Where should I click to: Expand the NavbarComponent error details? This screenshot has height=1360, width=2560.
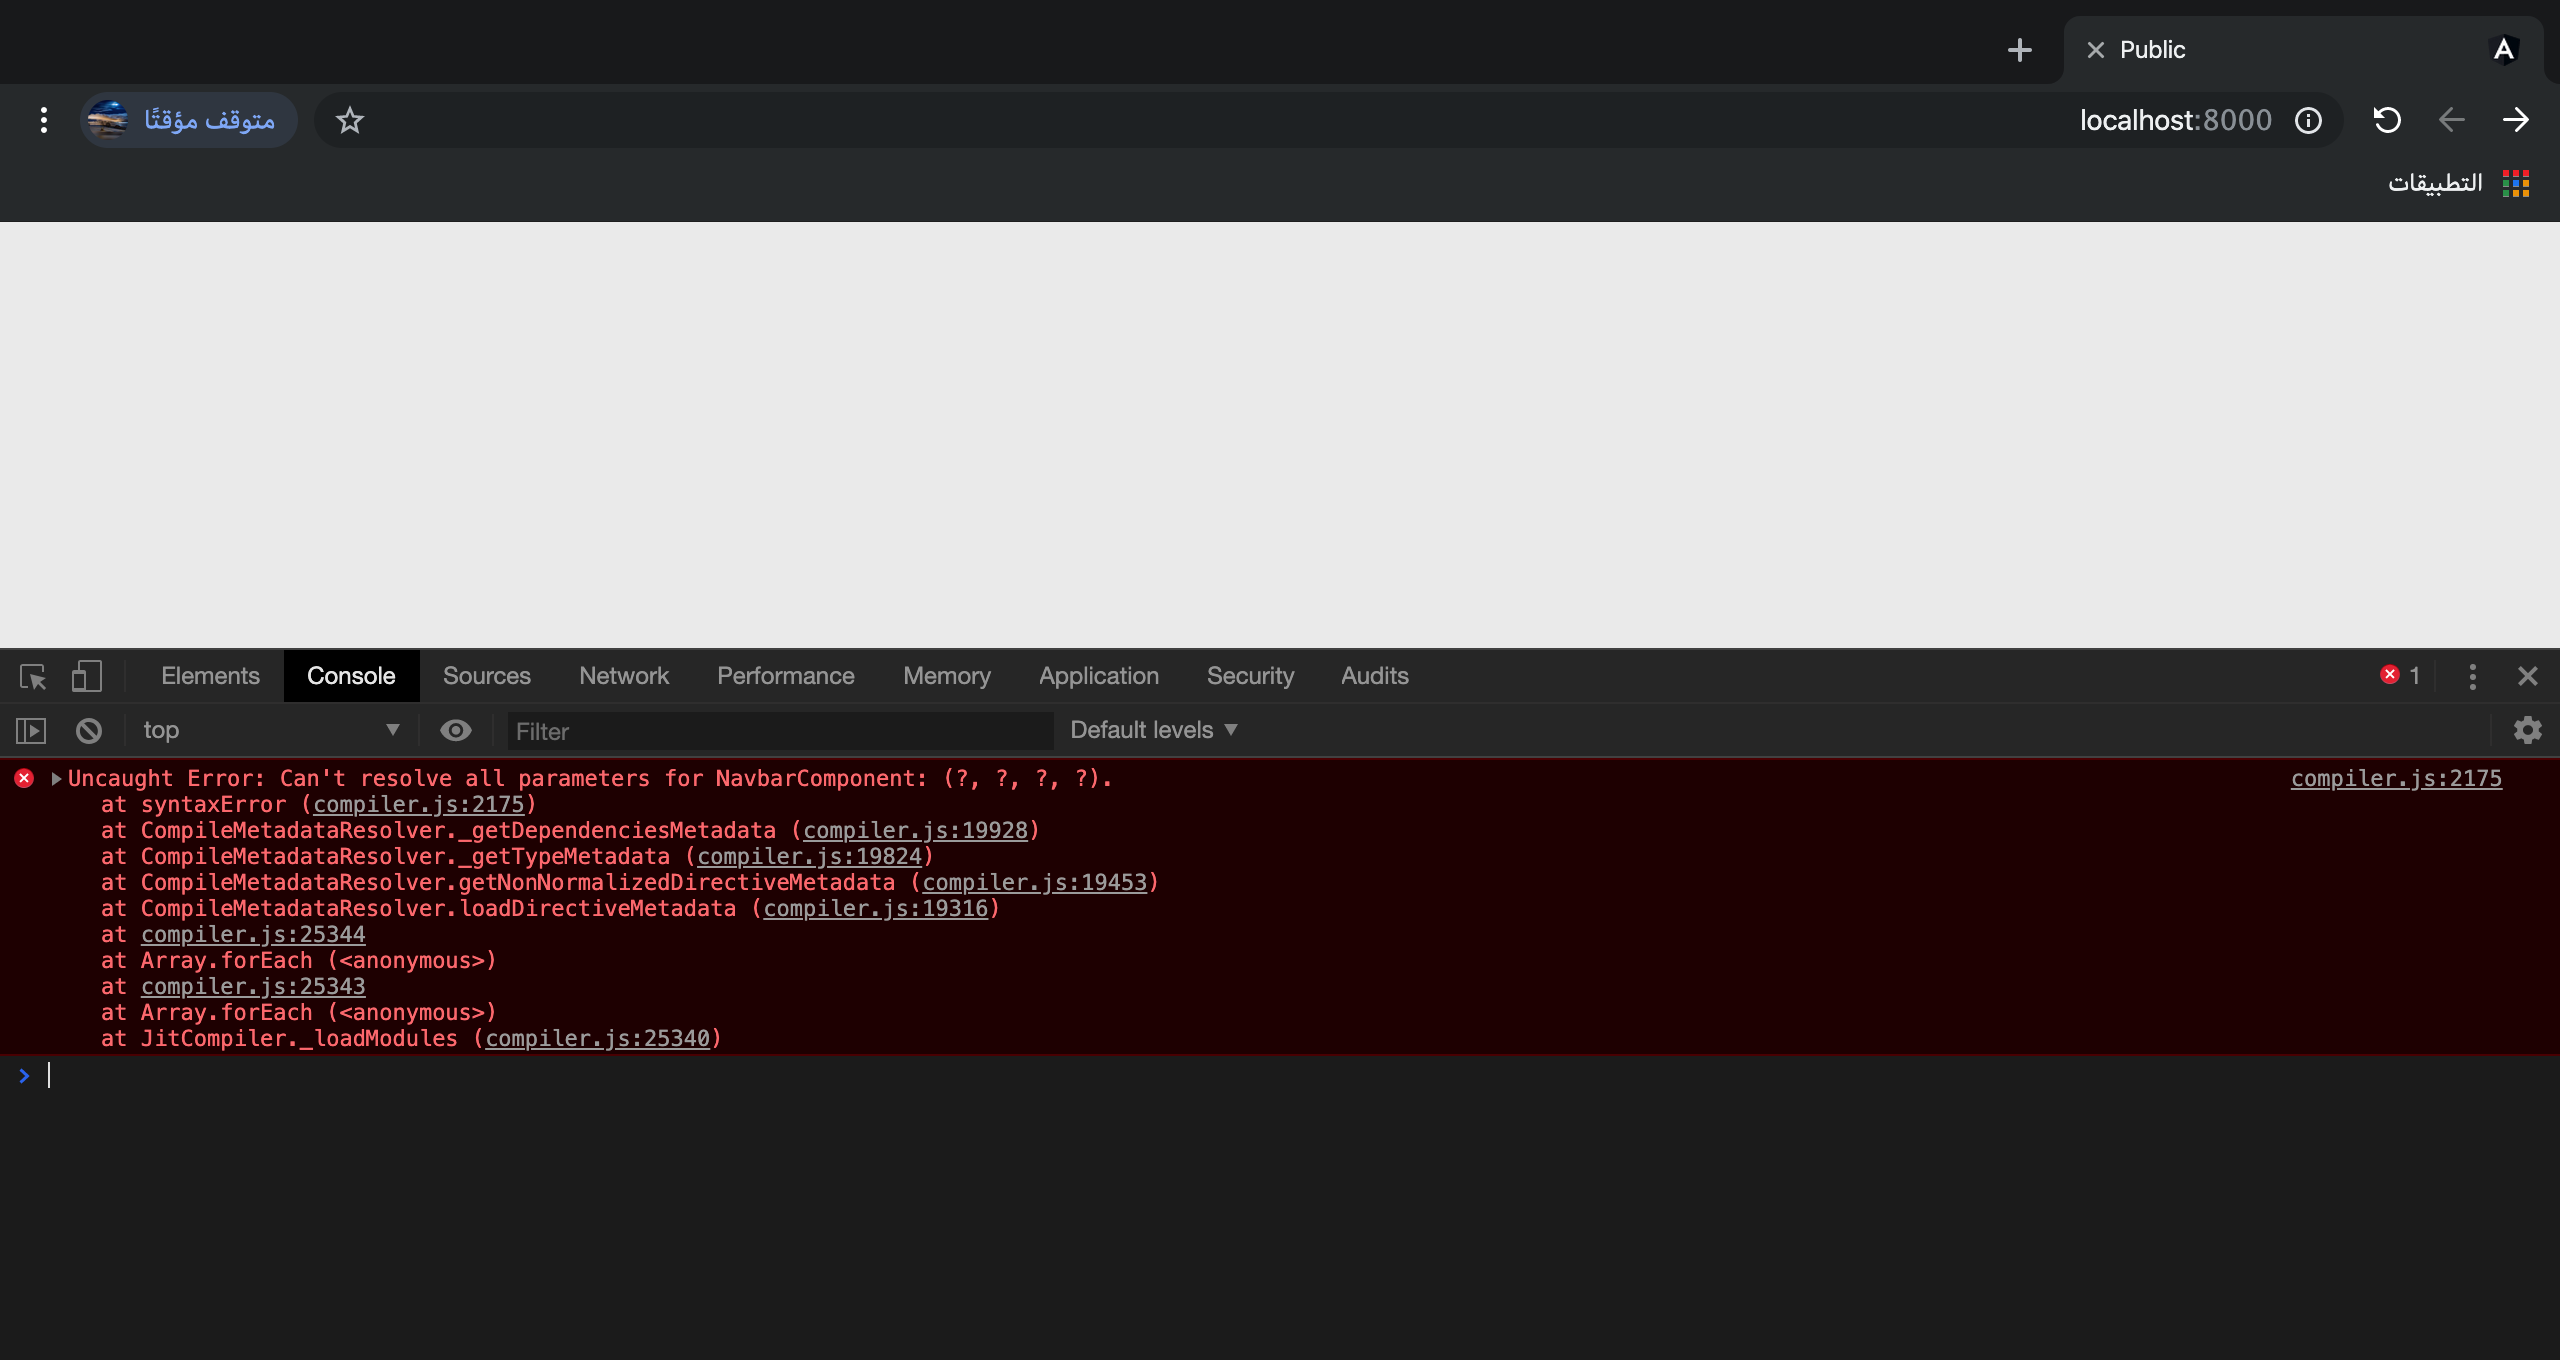click(x=57, y=778)
